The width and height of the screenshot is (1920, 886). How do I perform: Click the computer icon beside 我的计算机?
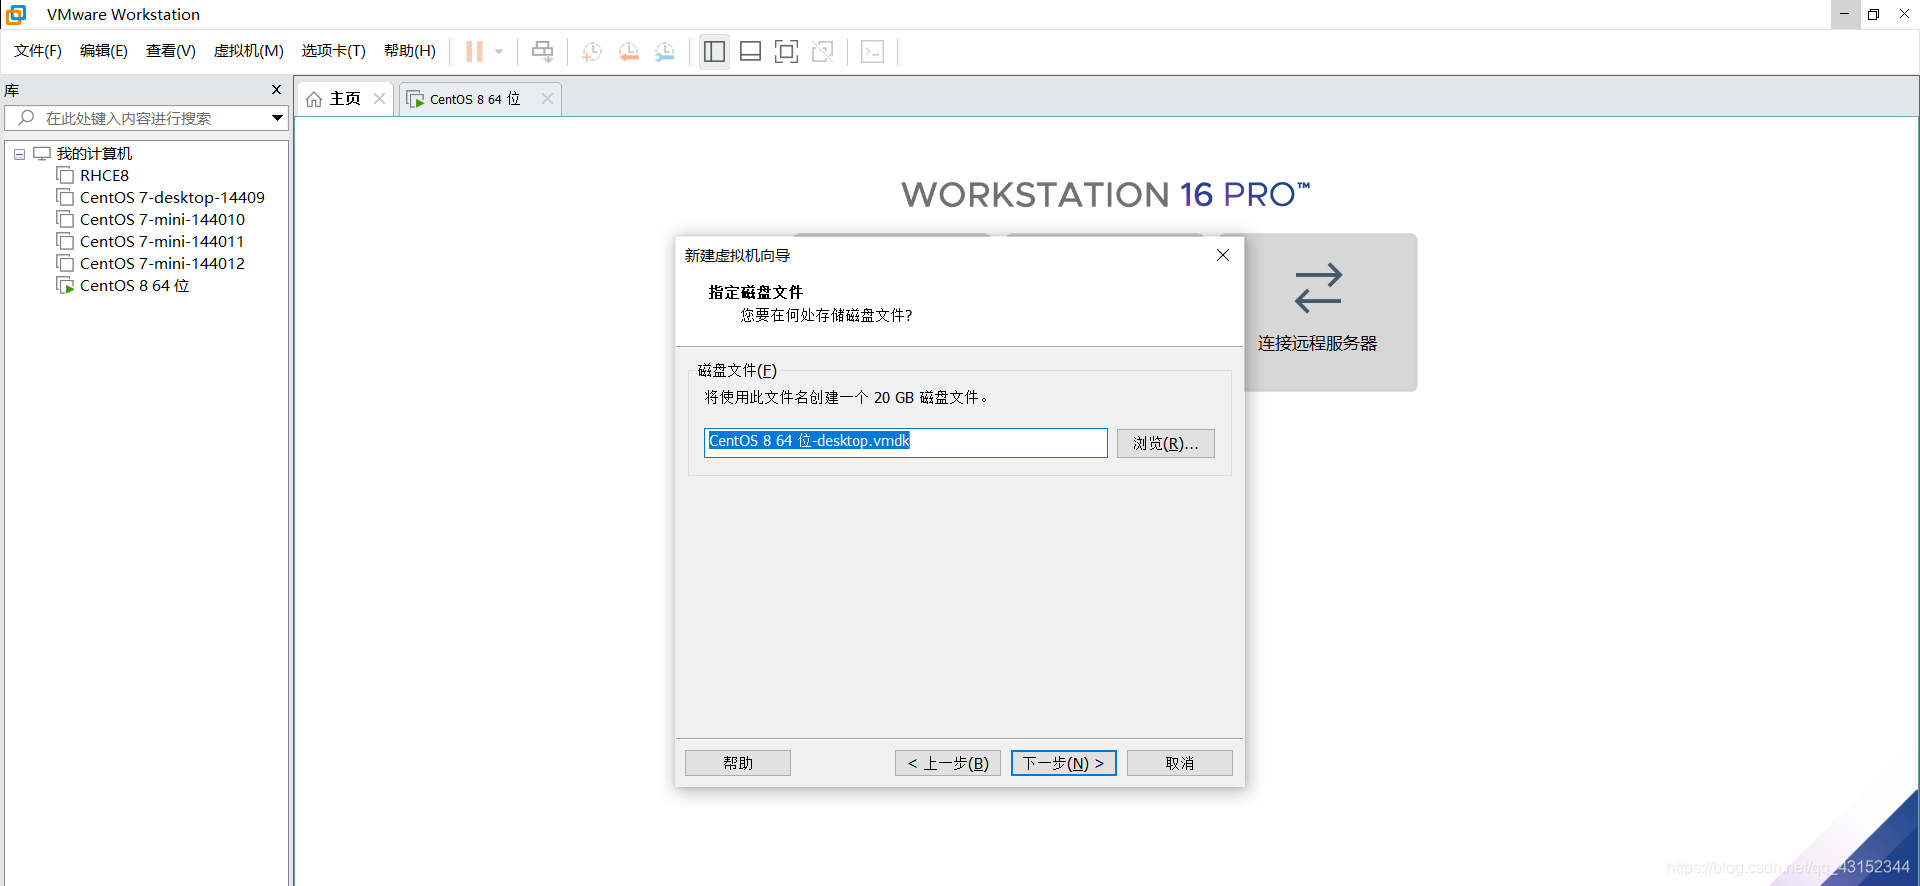[x=42, y=154]
